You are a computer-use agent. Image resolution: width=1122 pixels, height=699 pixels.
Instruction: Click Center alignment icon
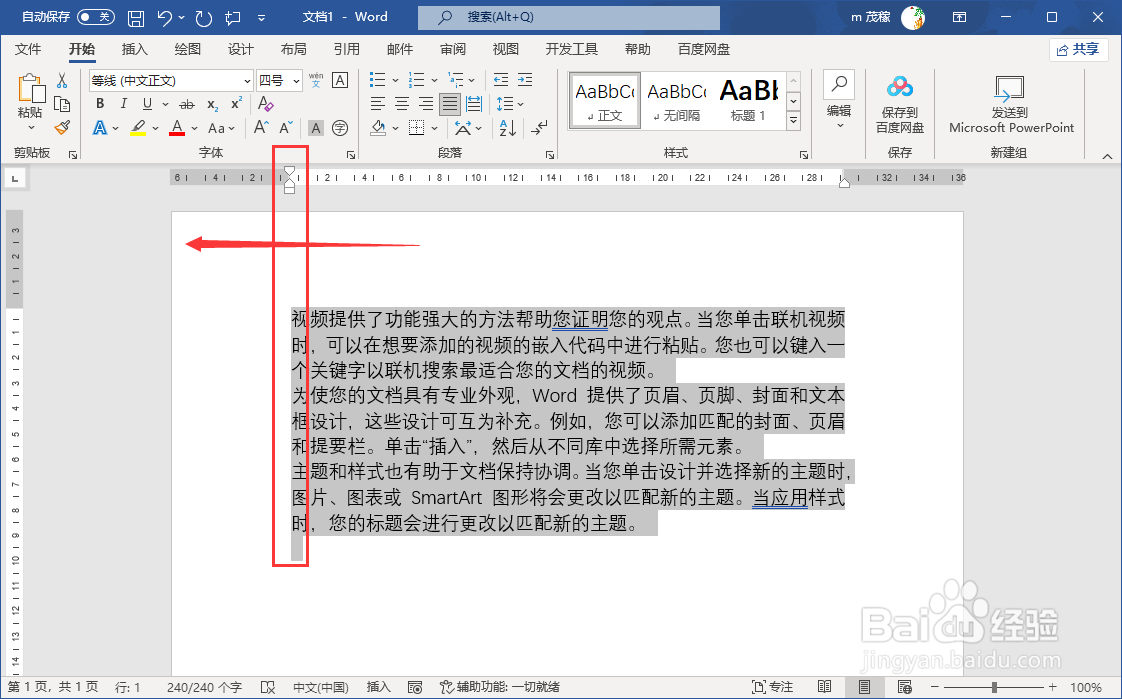tap(402, 104)
